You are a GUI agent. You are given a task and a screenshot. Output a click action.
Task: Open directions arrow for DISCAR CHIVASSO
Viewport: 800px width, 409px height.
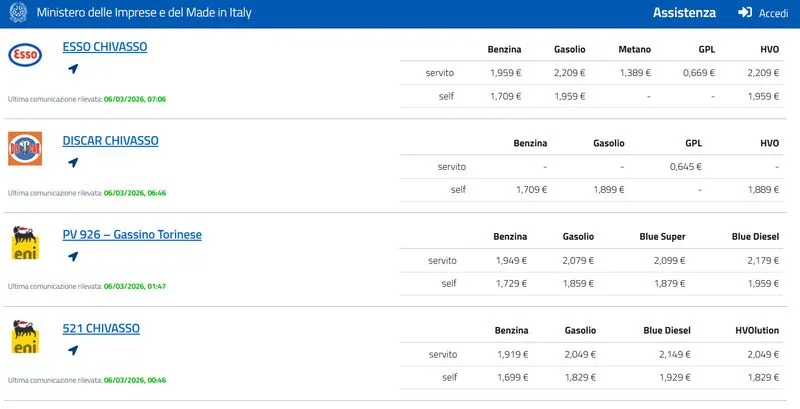[73, 163]
